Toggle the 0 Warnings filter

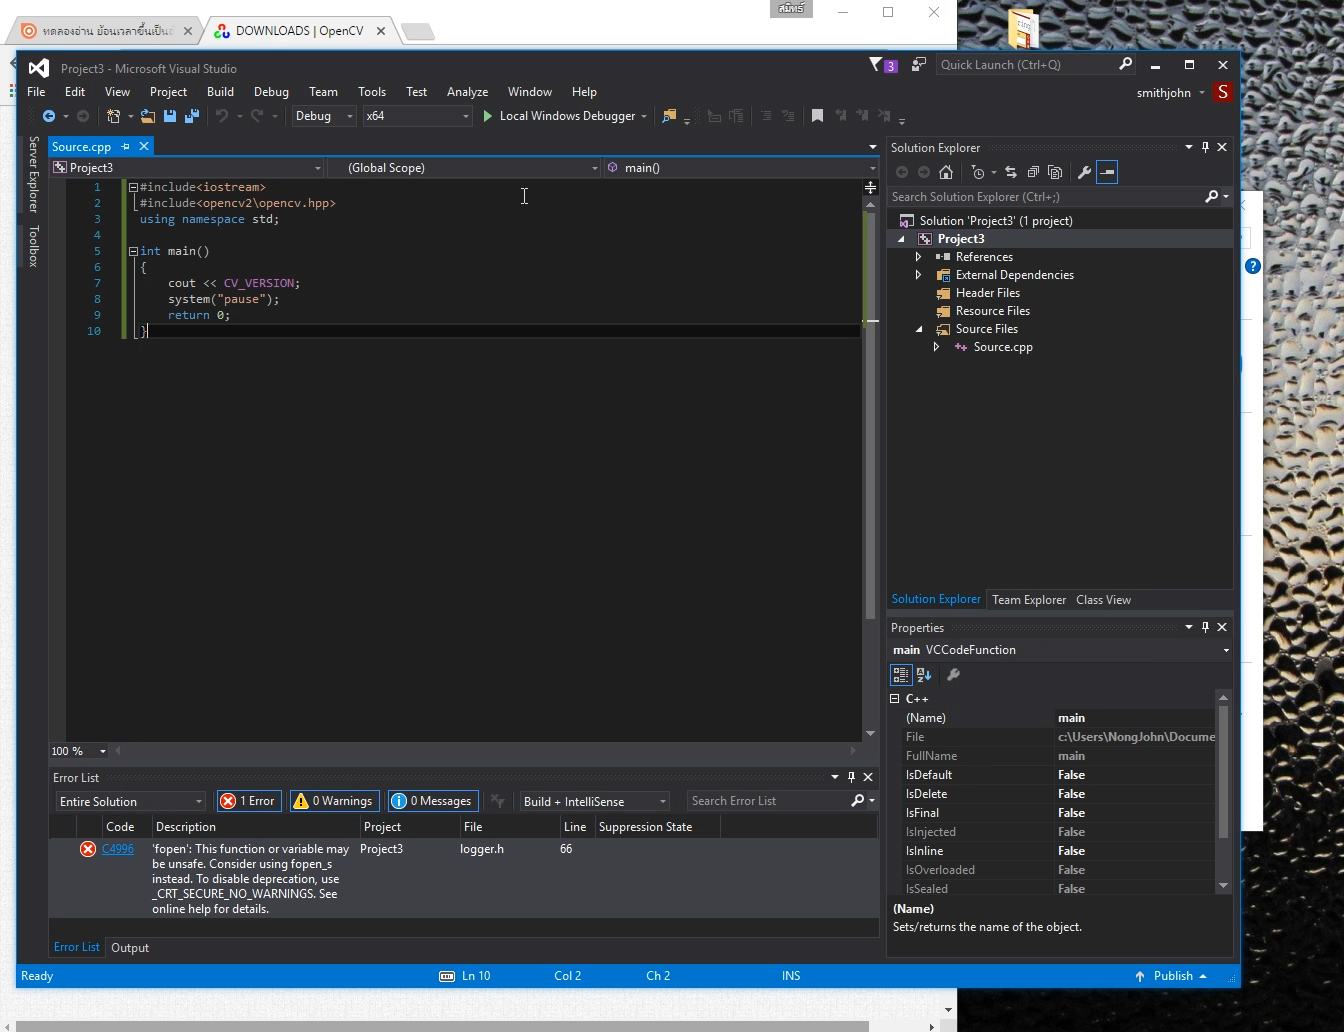click(x=333, y=800)
